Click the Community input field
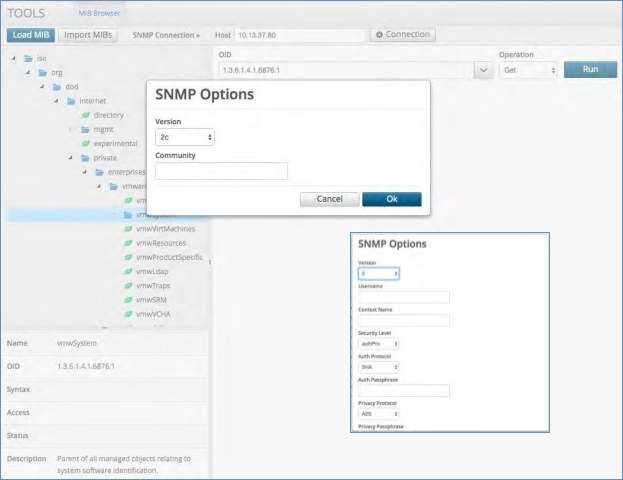 (221, 171)
